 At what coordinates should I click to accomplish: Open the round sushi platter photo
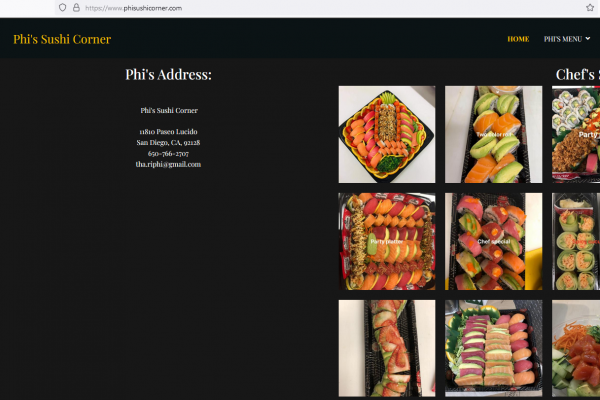(x=387, y=134)
